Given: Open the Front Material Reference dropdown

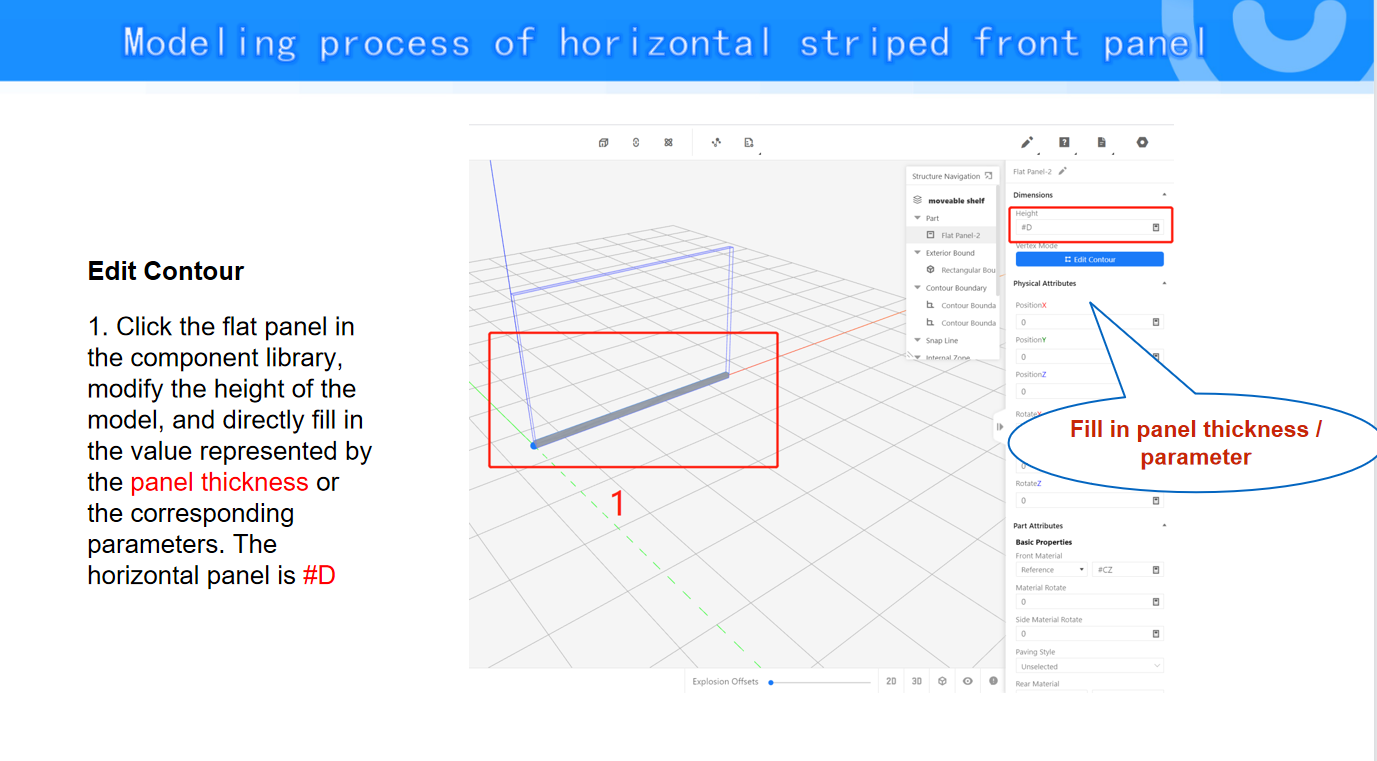Looking at the screenshot, I should (1051, 570).
